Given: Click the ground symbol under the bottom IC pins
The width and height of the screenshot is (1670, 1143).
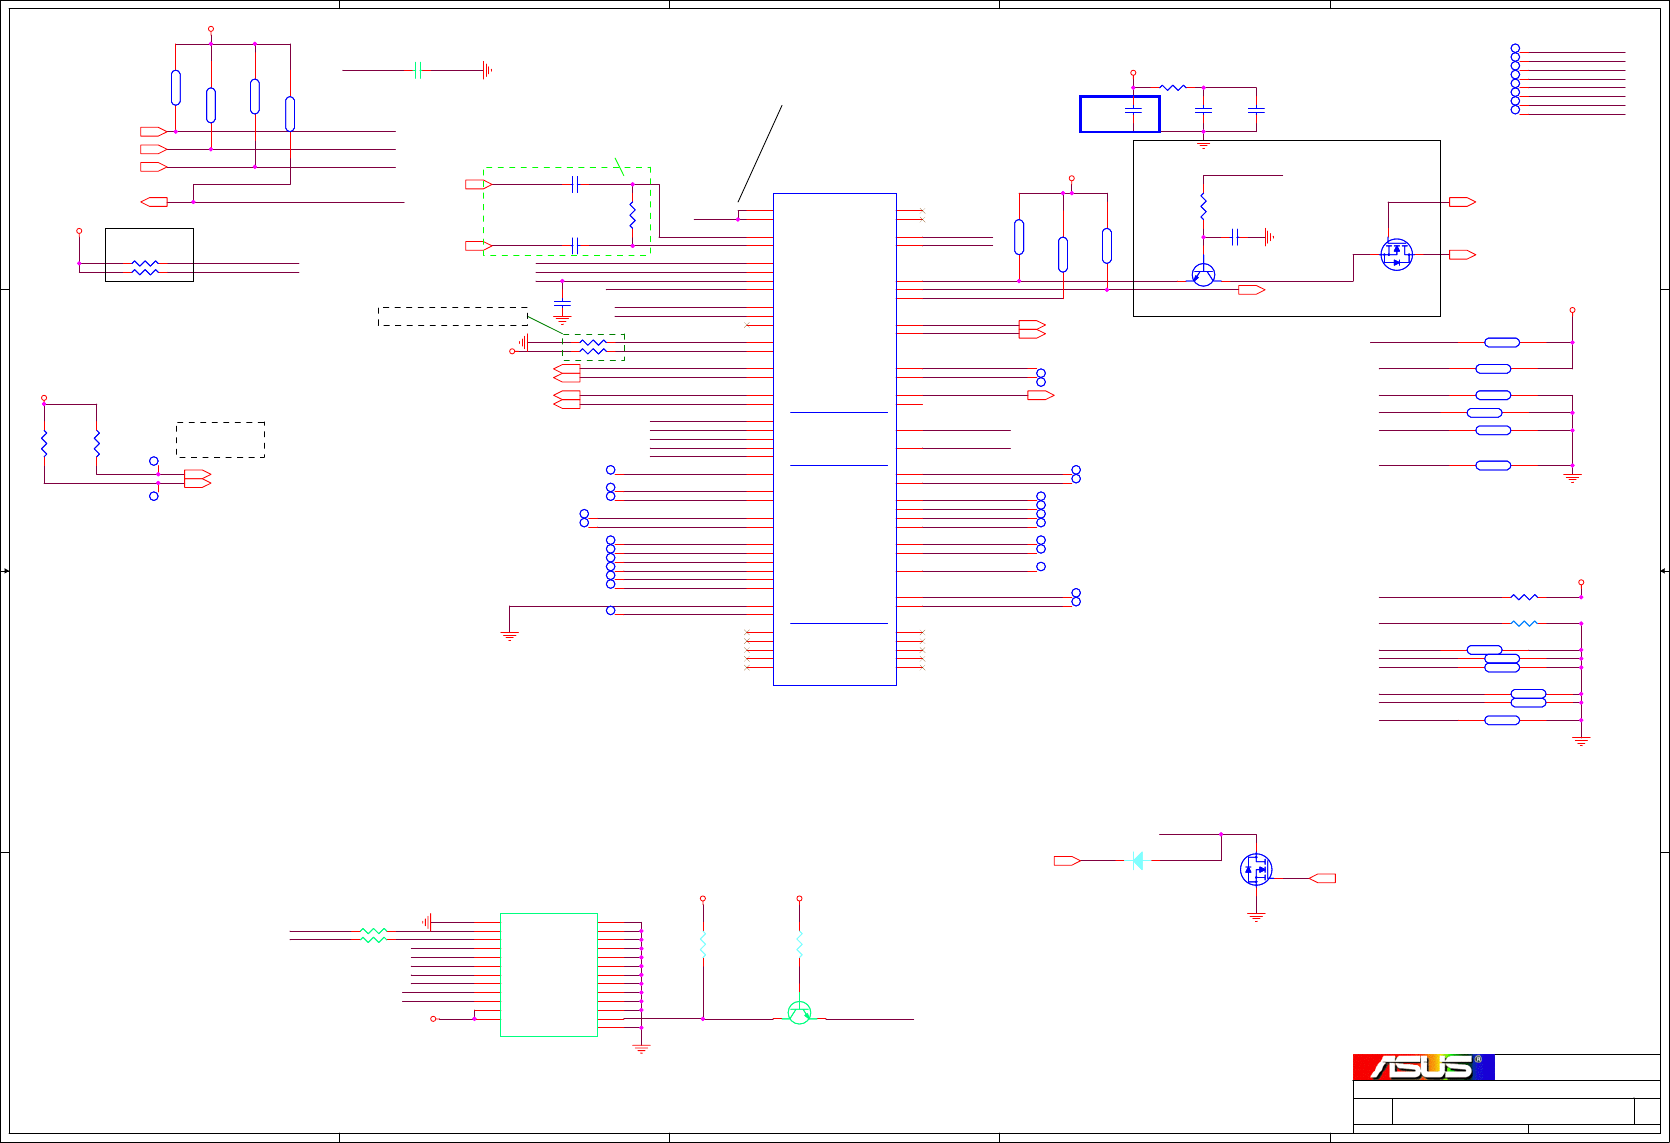Looking at the screenshot, I should pyautogui.click(x=641, y=1048).
